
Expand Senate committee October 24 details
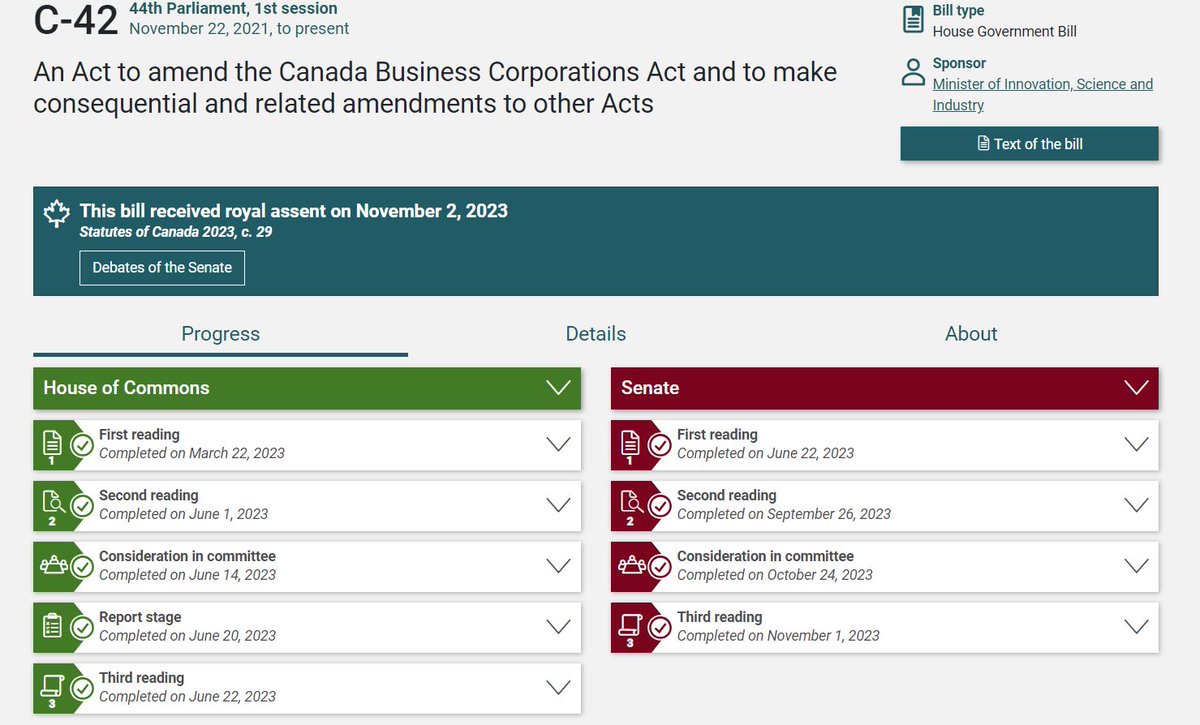(x=1137, y=566)
